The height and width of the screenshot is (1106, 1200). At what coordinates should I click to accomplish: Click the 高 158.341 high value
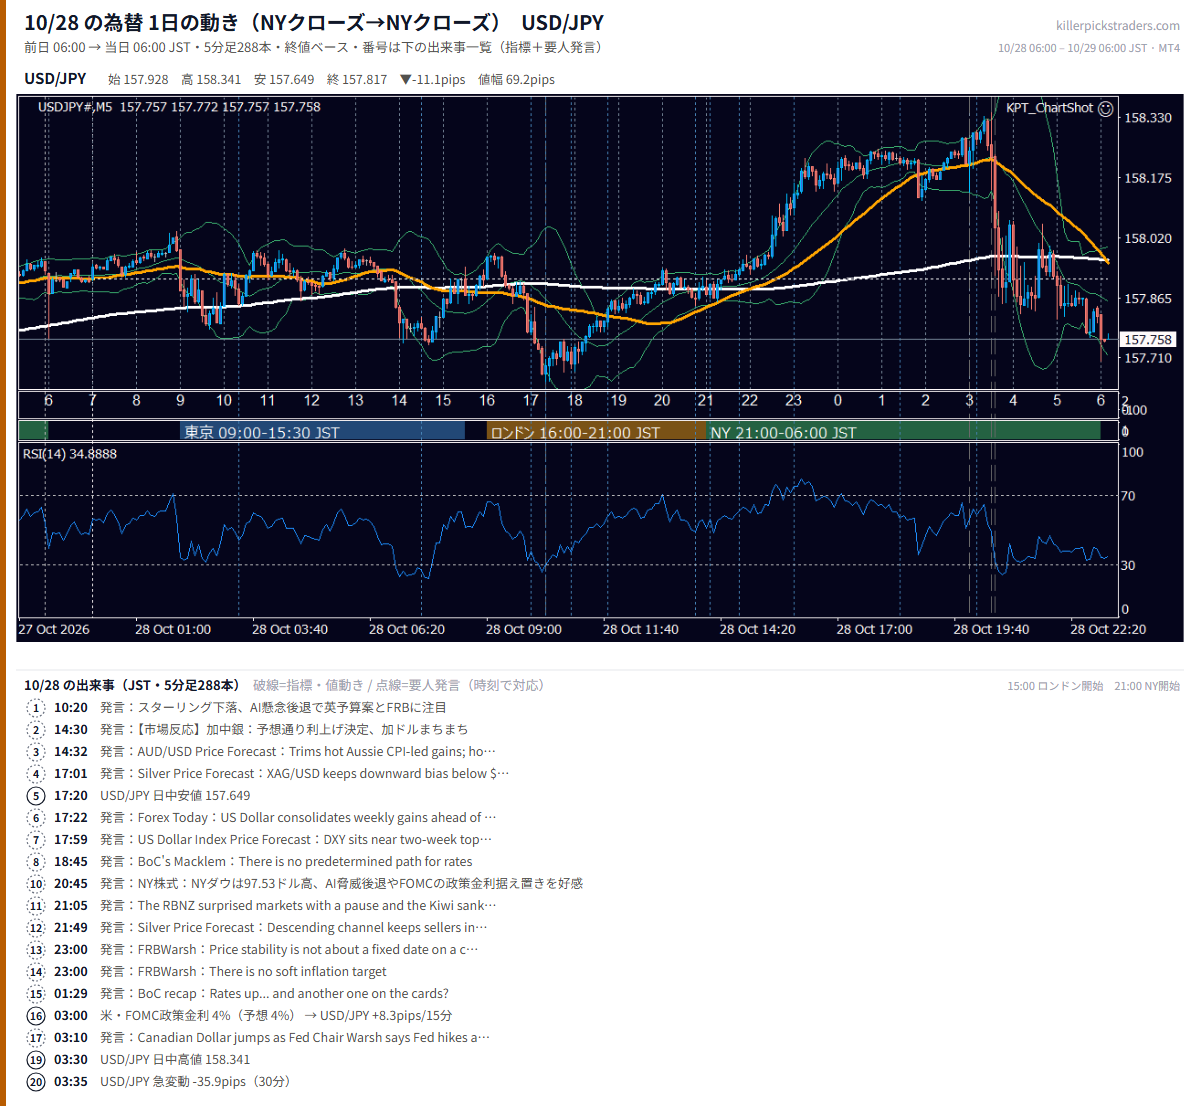click(211, 80)
